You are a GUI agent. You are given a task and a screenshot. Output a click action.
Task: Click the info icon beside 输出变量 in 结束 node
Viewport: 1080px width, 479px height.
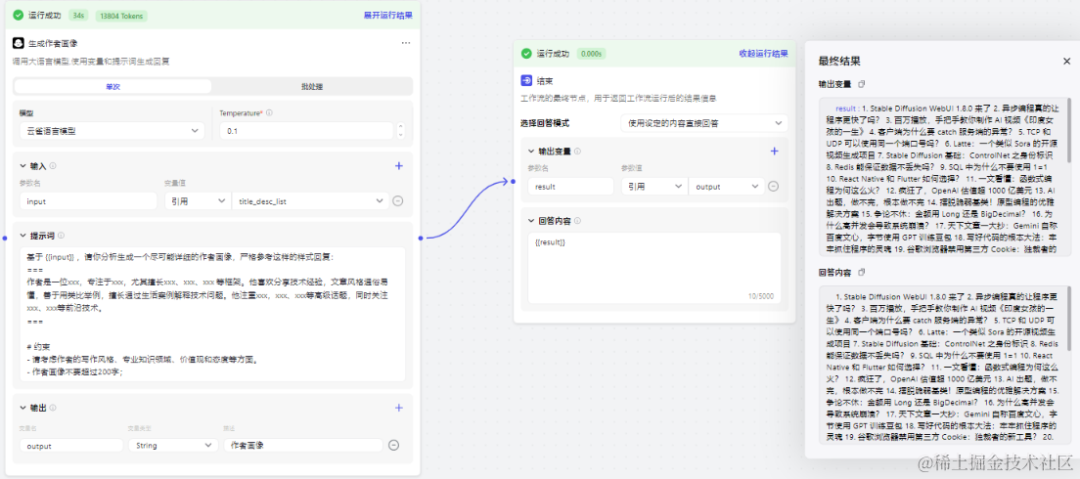577,151
